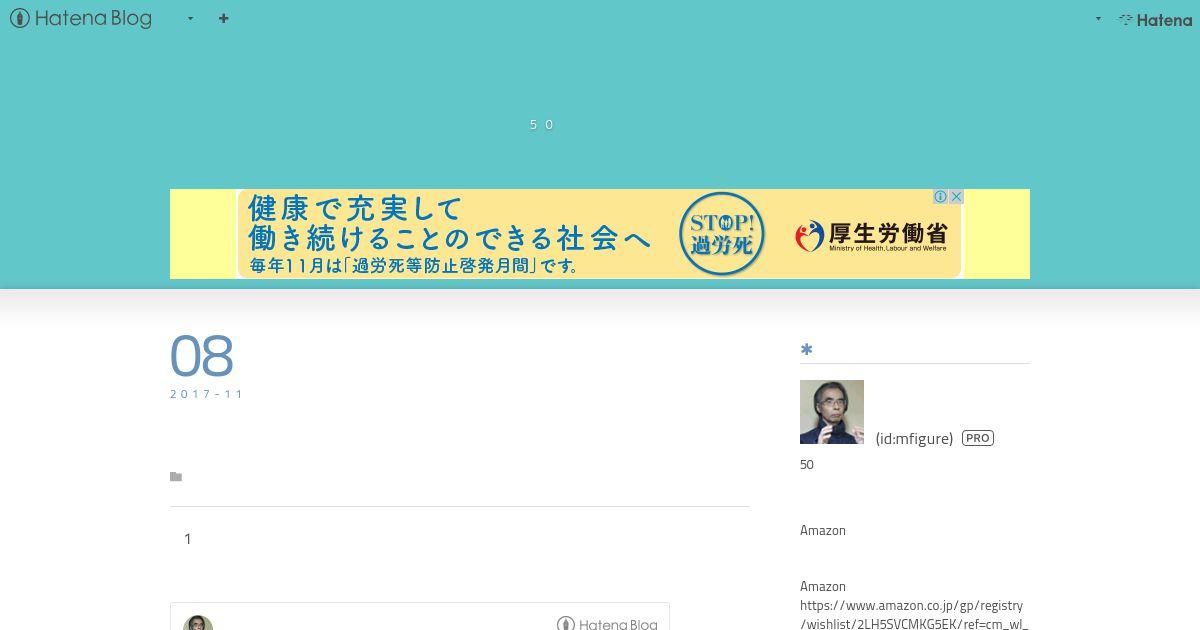1200x630 pixels.
Task: Click the STOP! 過労死 circle badge
Action: (x=721, y=234)
